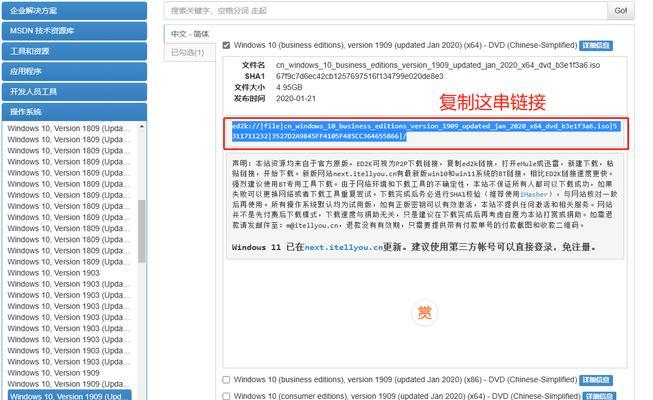Click the release date 2020-01-21
Image resolution: width=653 pixels, height=400 pixels.
coord(296,99)
